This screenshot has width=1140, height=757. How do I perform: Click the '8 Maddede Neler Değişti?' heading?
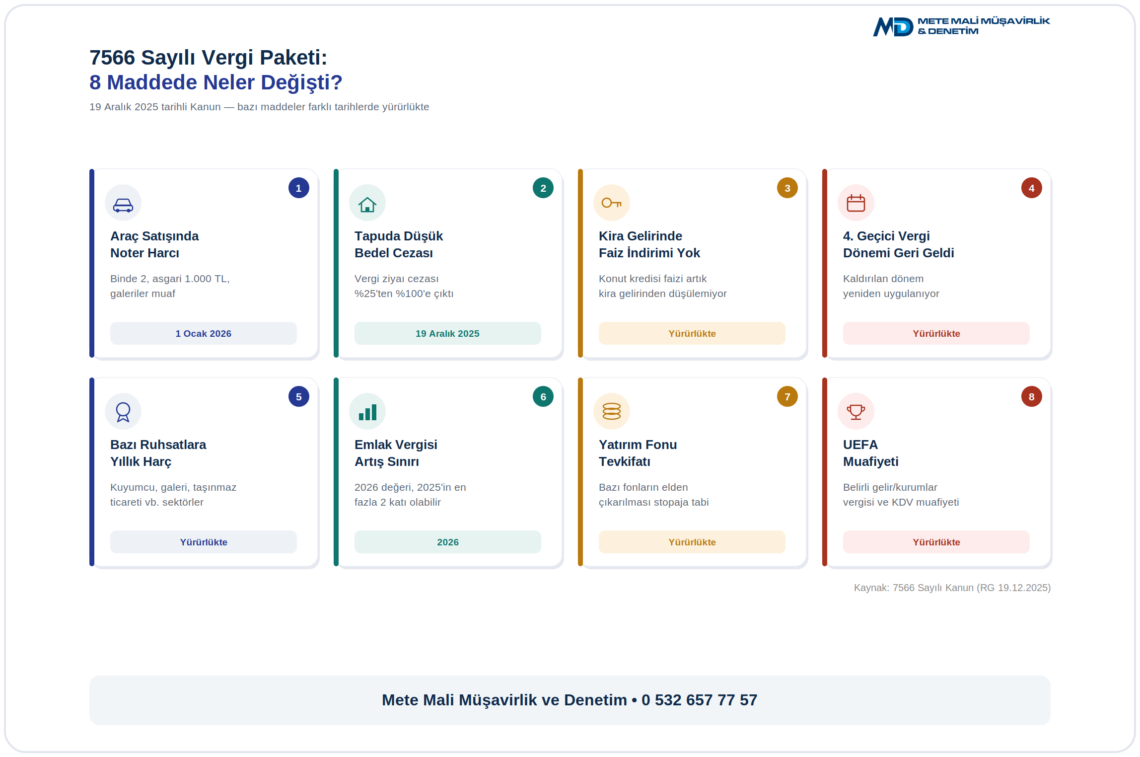[x=216, y=82]
